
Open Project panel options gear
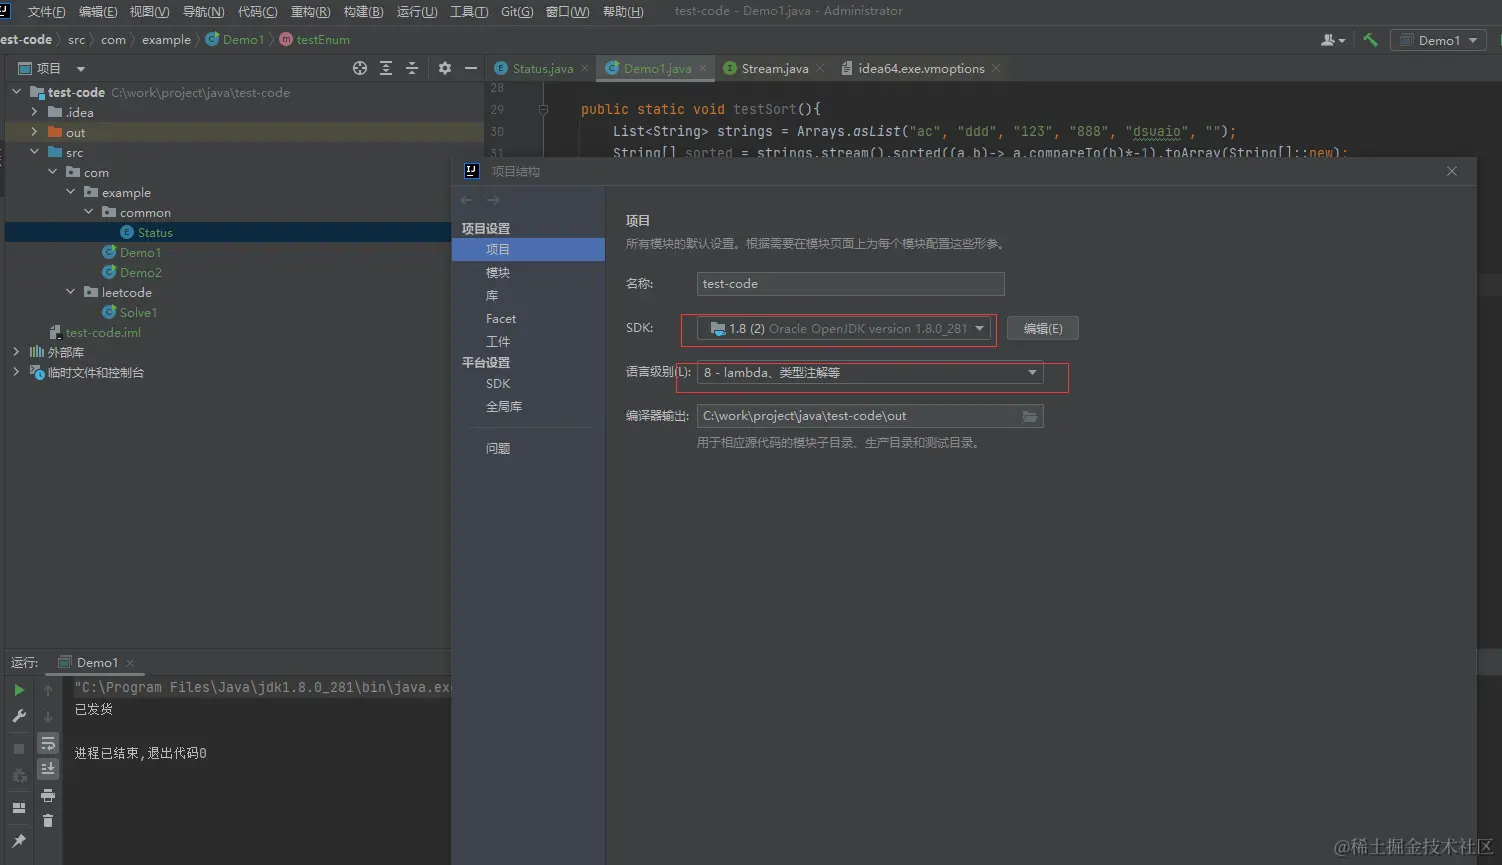point(445,68)
